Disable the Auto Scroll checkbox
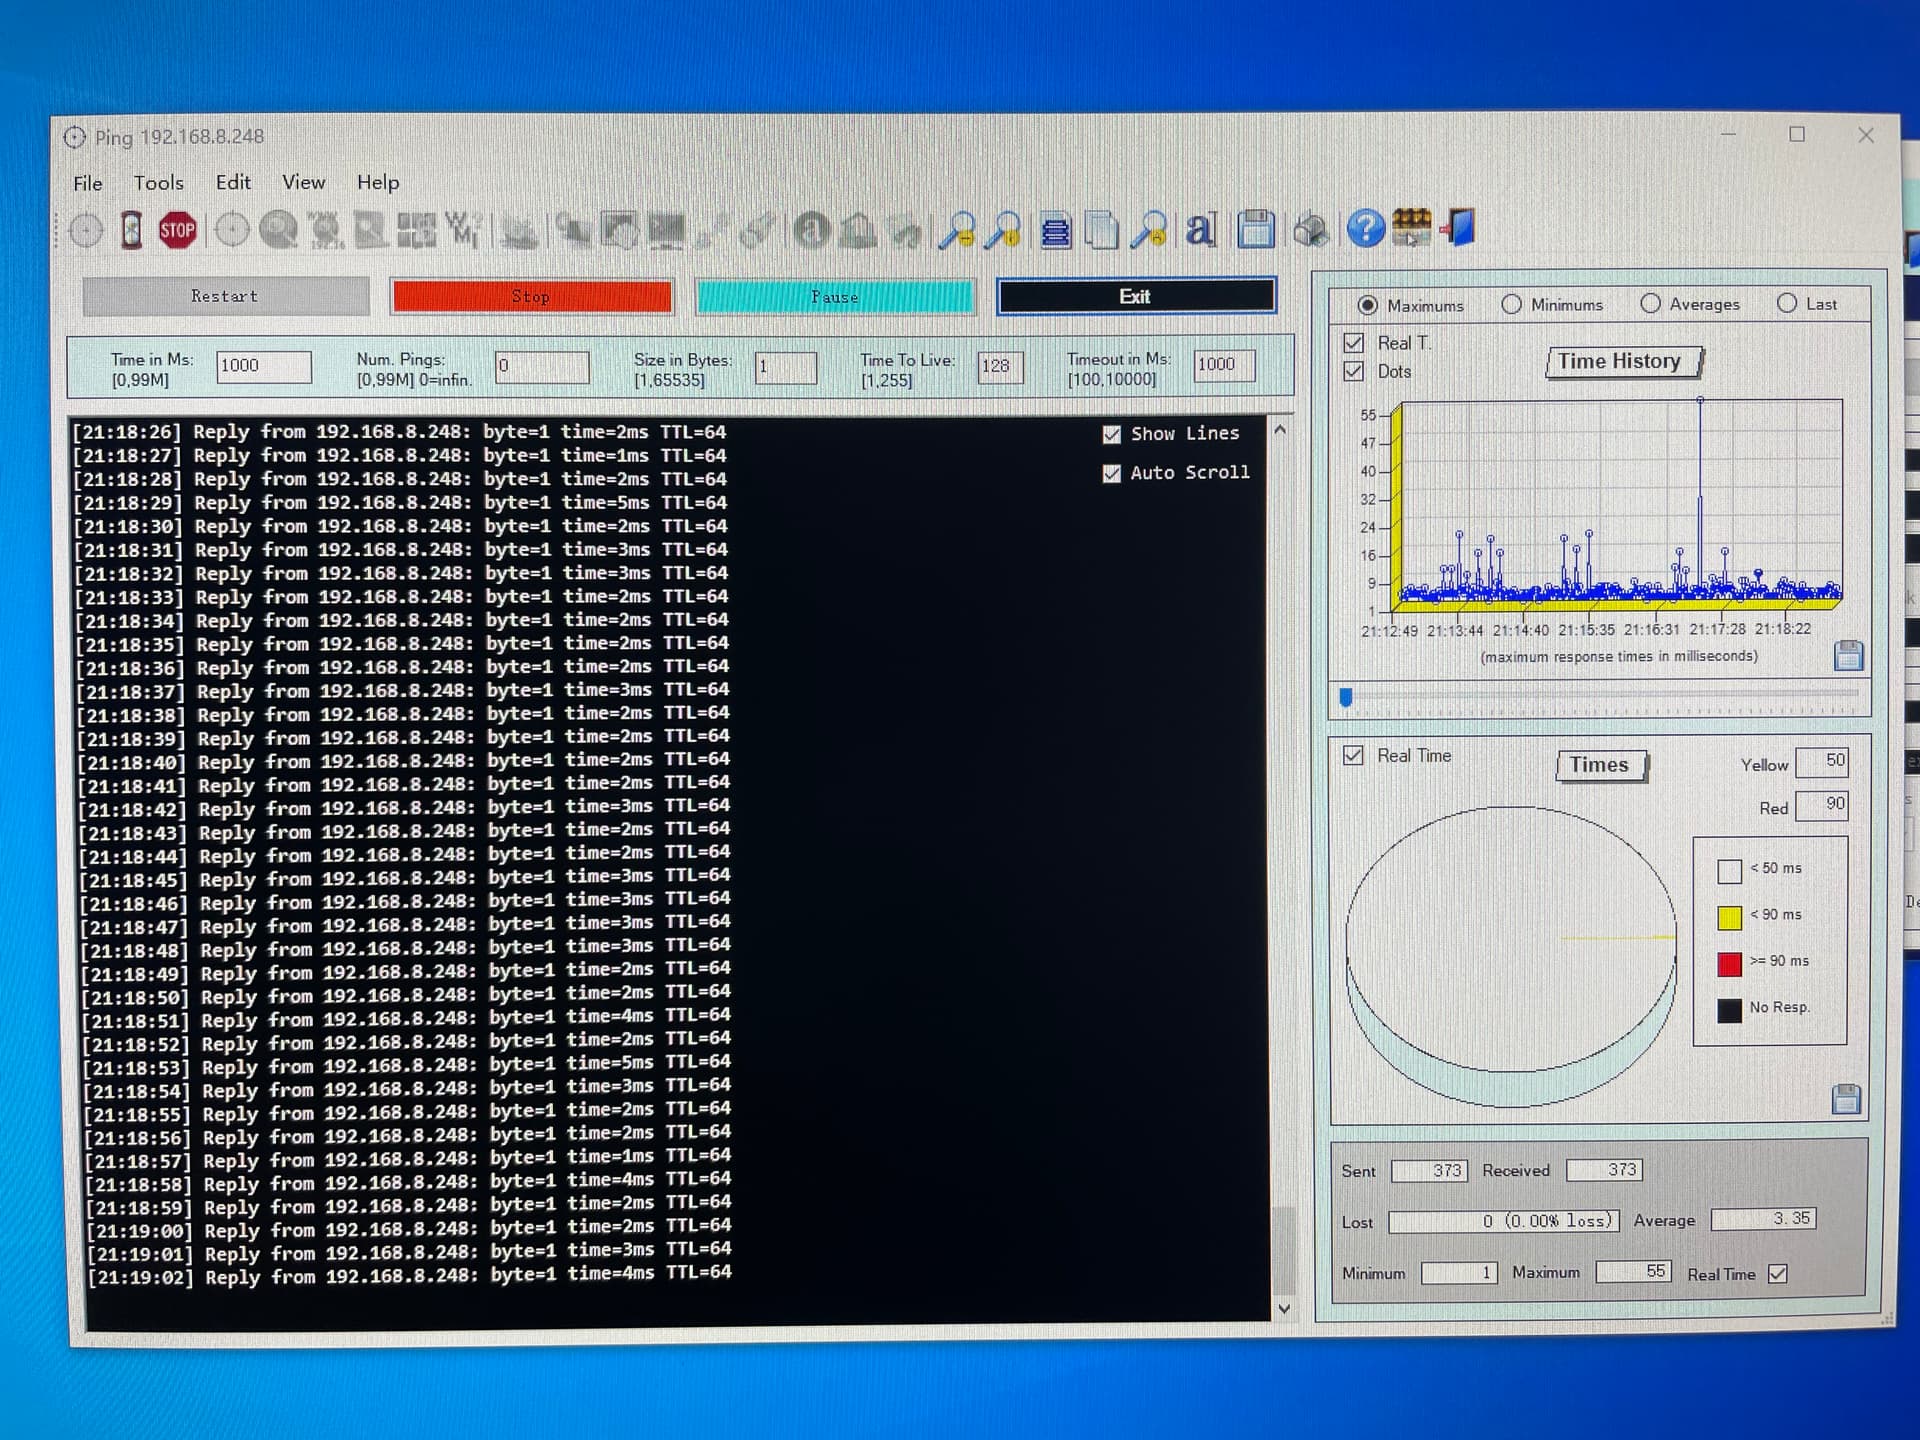The width and height of the screenshot is (1920, 1440). [x=1111, y=473]
